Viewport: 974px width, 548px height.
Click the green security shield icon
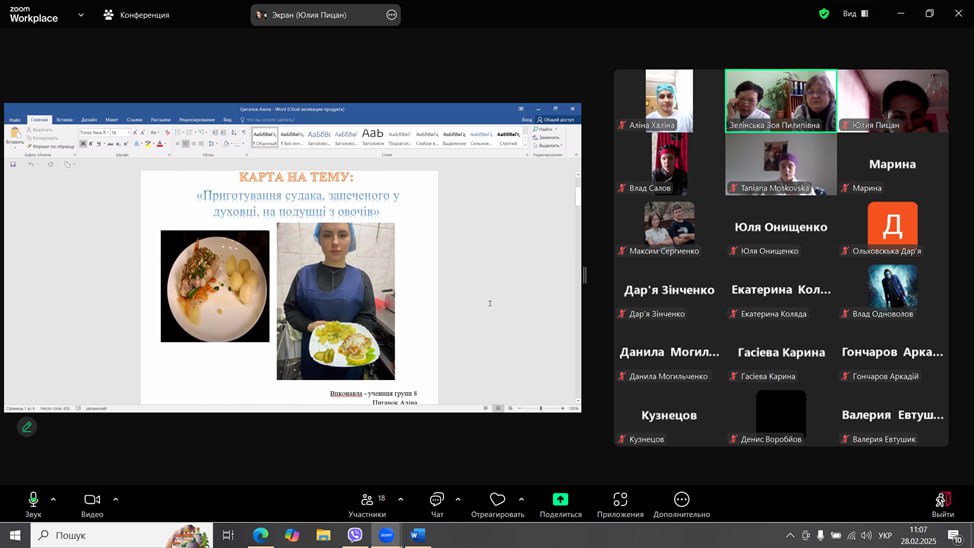(824, 14)
